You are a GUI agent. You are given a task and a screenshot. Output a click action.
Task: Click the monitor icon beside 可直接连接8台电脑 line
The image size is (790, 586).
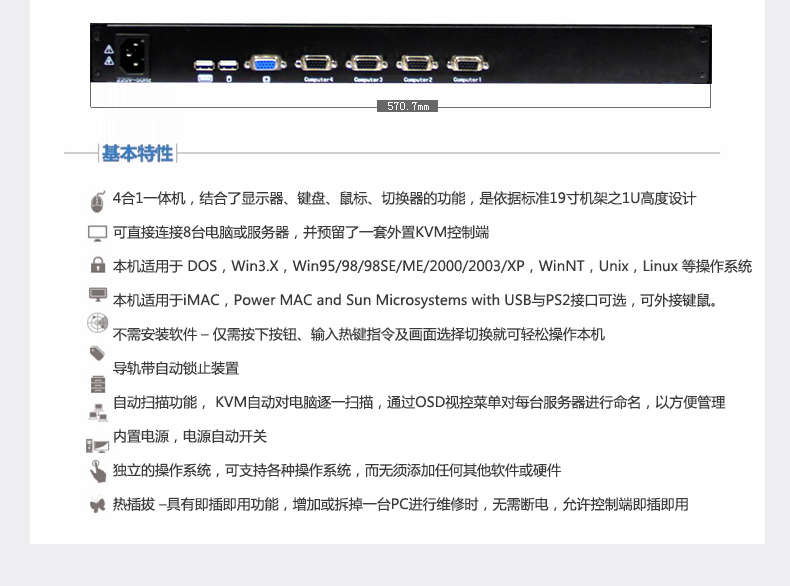coord(97,233)
